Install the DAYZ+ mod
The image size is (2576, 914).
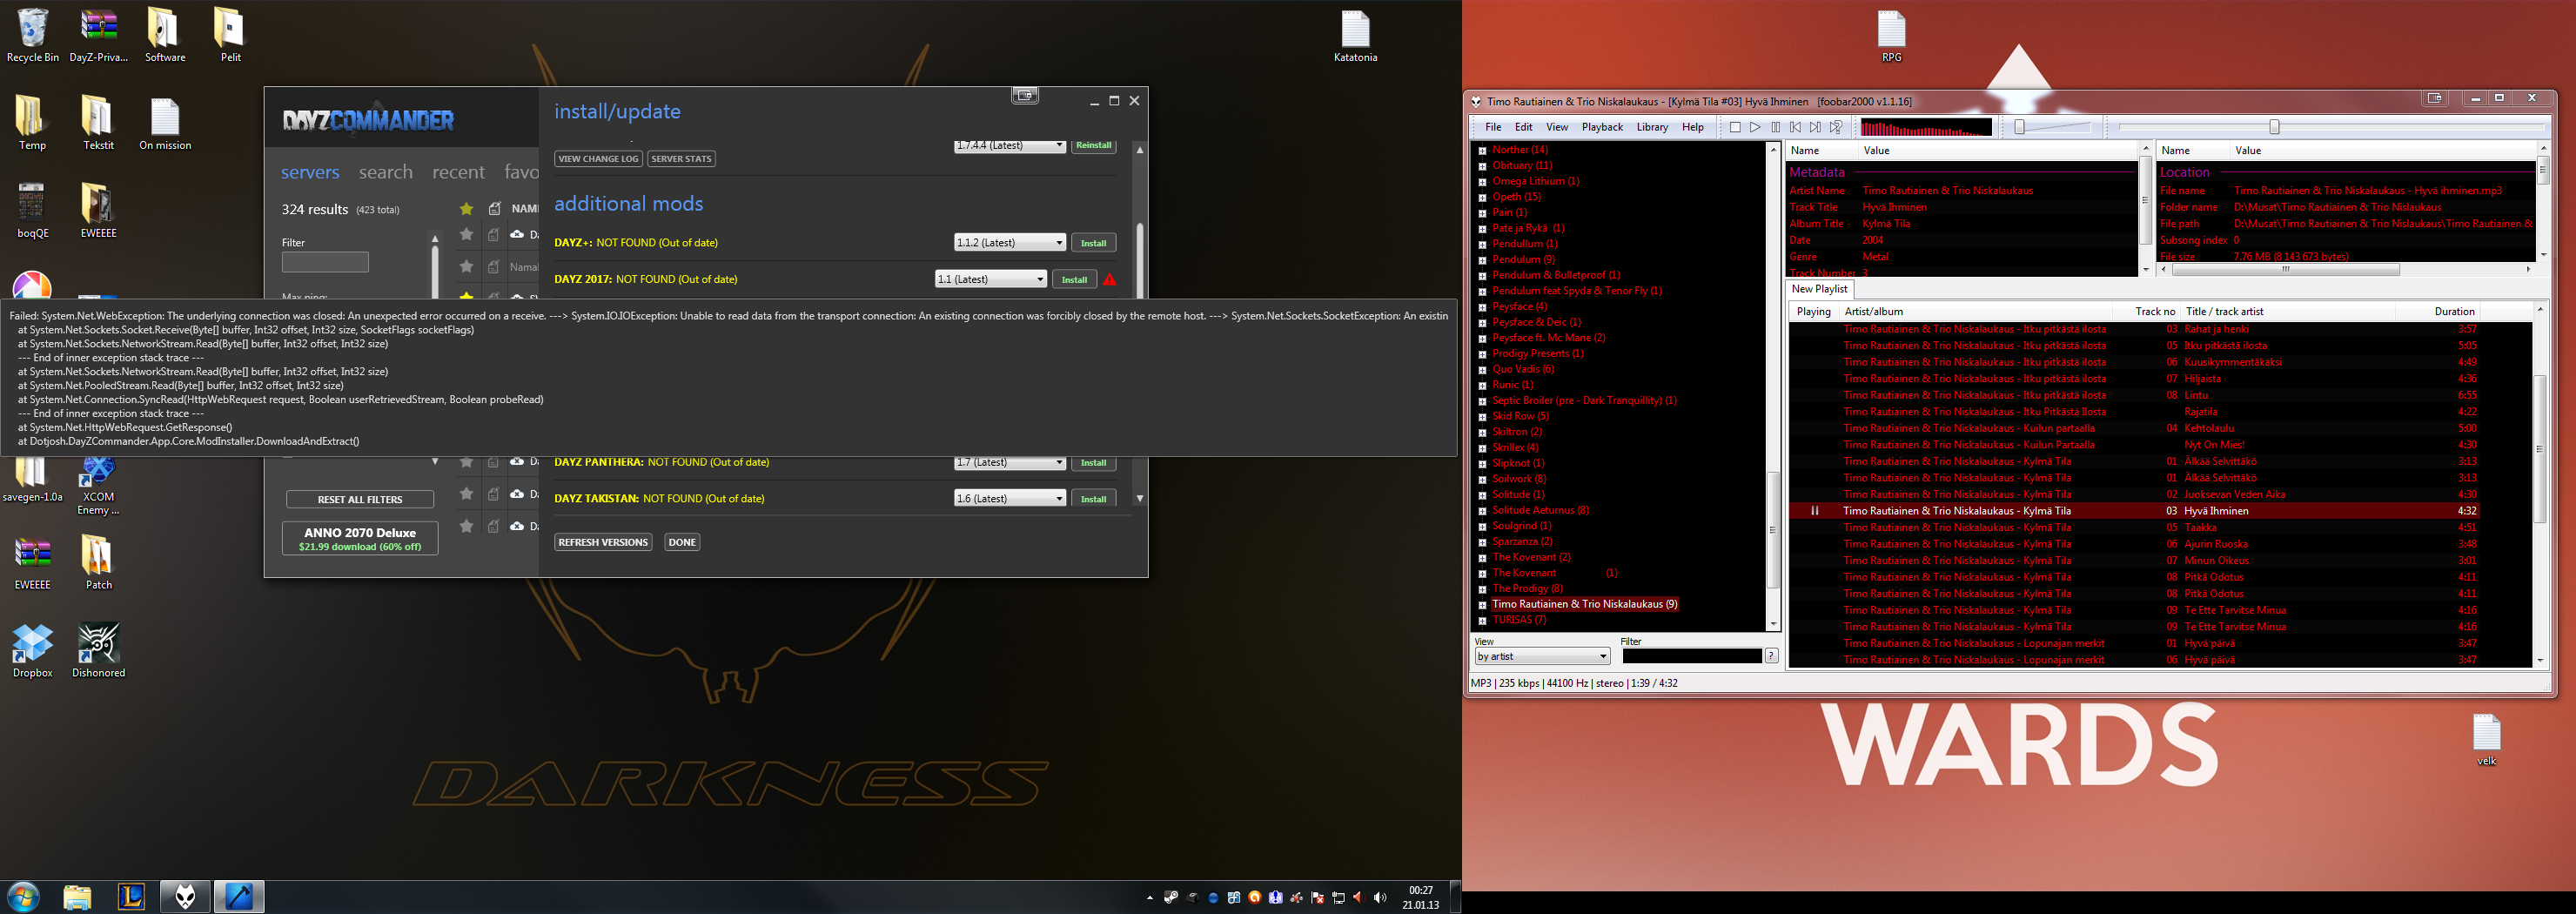tap(1093, 243)
